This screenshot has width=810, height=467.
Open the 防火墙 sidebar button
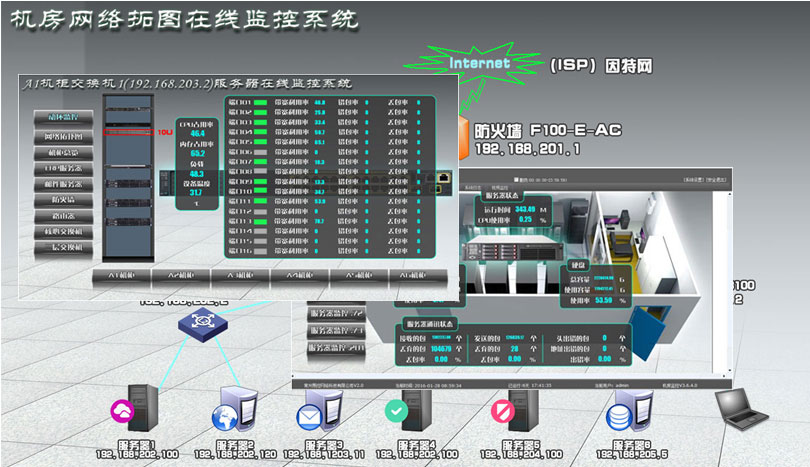coord(64,200)
